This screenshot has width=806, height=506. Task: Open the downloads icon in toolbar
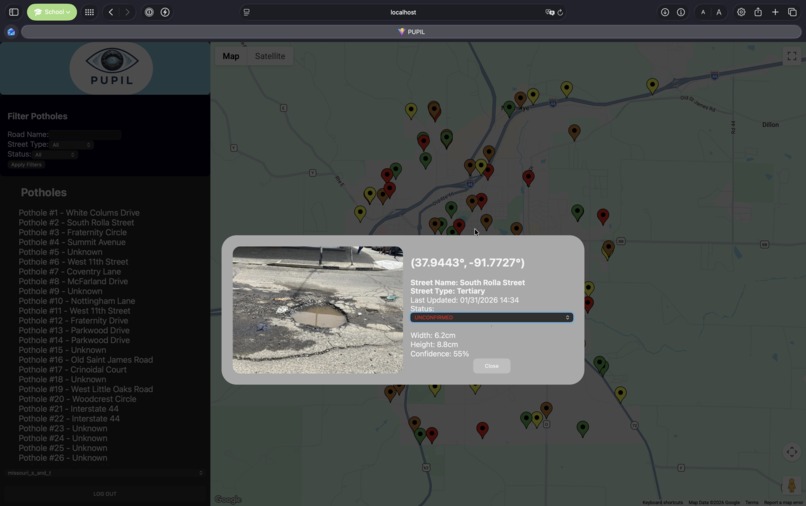click(x=665, y=12)
